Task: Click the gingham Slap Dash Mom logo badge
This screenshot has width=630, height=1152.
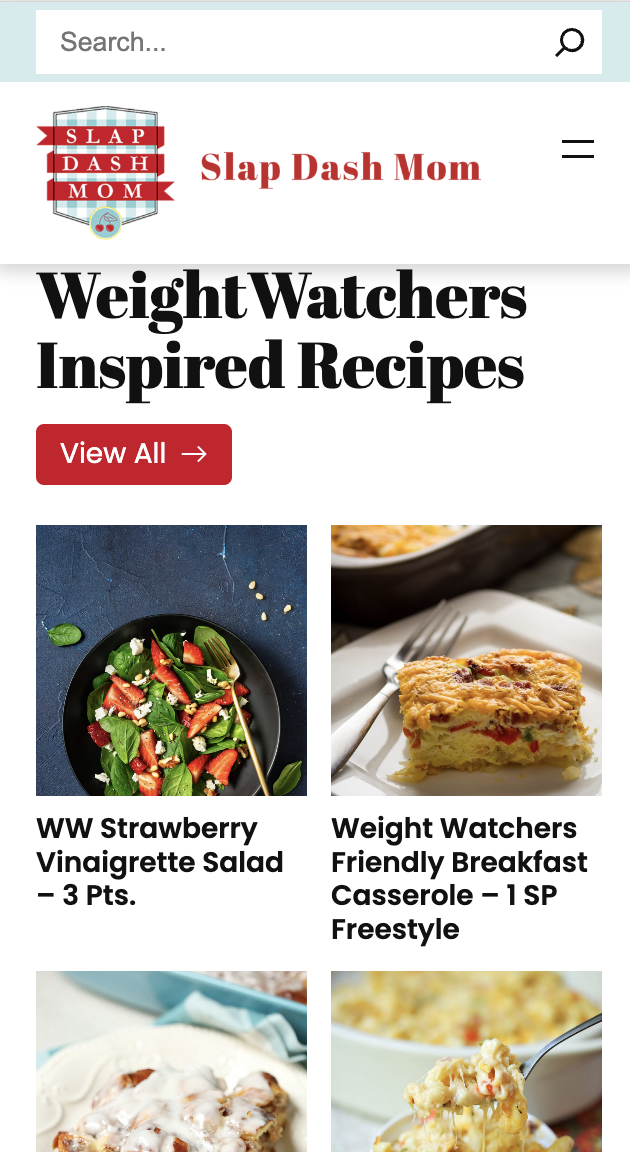Action: pos(106,172)
